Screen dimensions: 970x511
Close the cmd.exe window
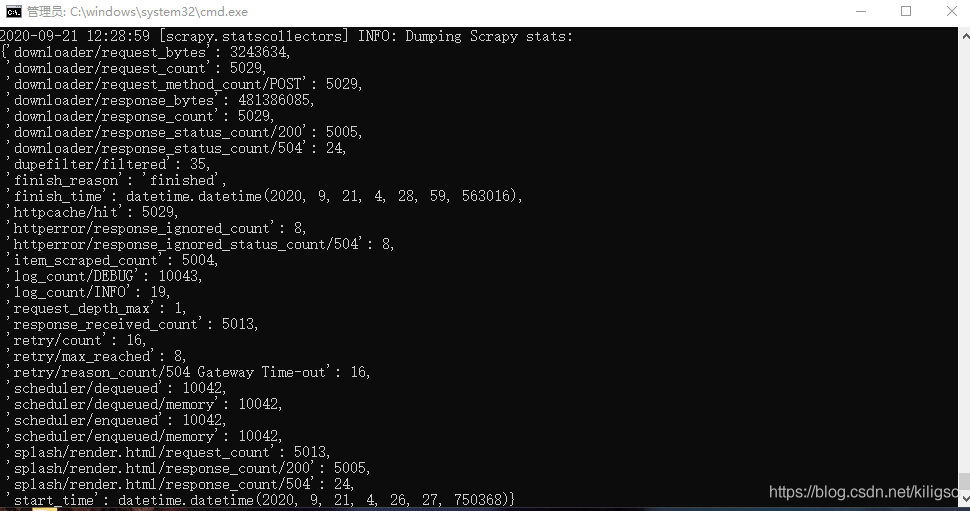coord(951,12)
